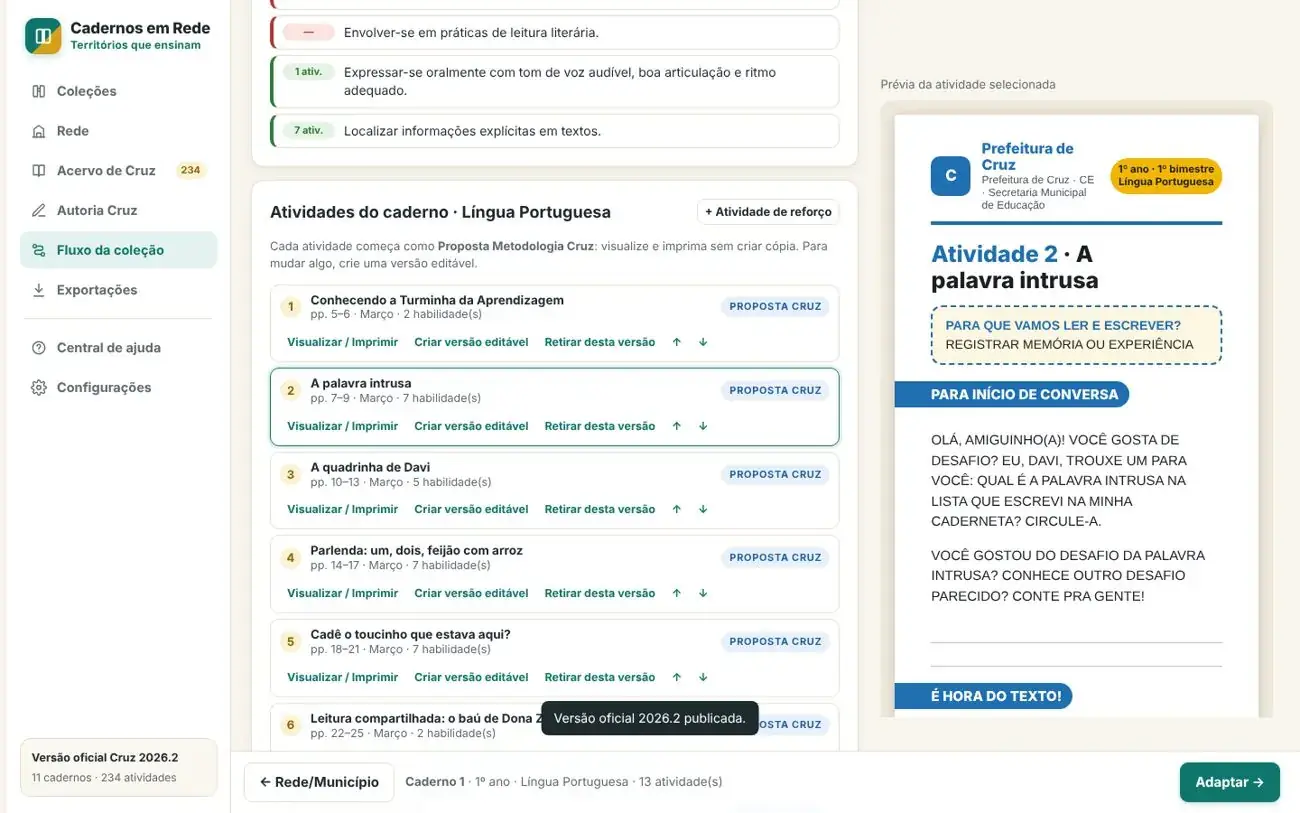Retirar desta versão for Parlenda activity
The height and width of the screenshot is (813, 1300).
click(x=599, y=593)
